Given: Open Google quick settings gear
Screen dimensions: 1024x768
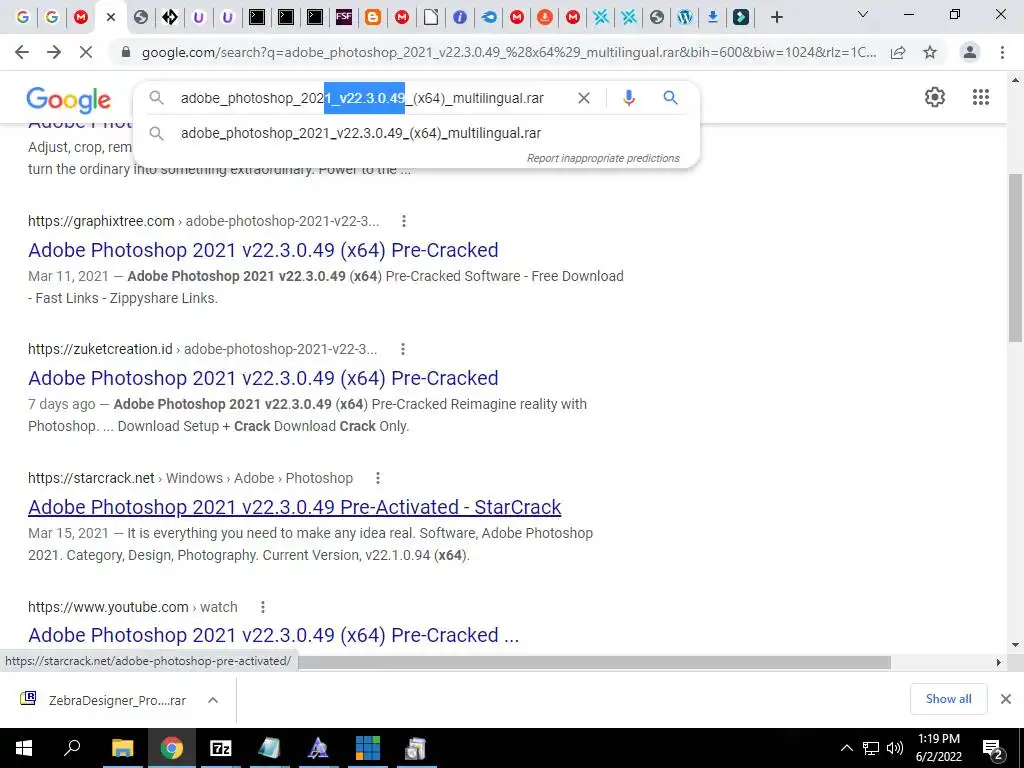Looking at the screenshot, I should coord(935,97).
